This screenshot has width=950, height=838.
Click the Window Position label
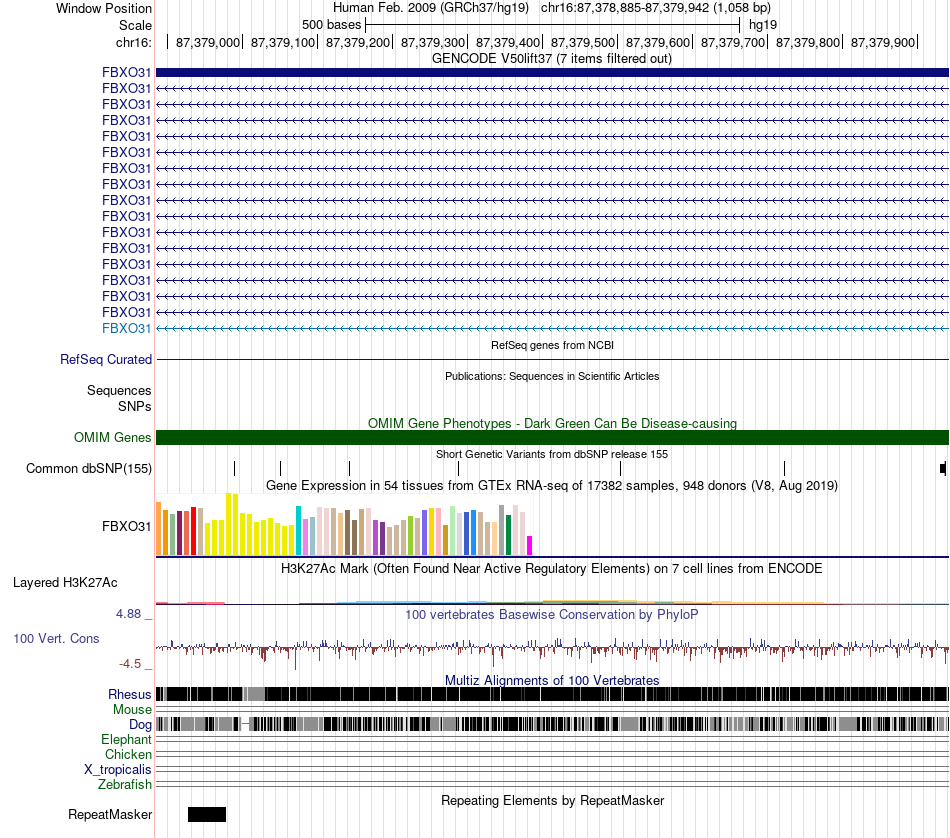click(104, 8)
